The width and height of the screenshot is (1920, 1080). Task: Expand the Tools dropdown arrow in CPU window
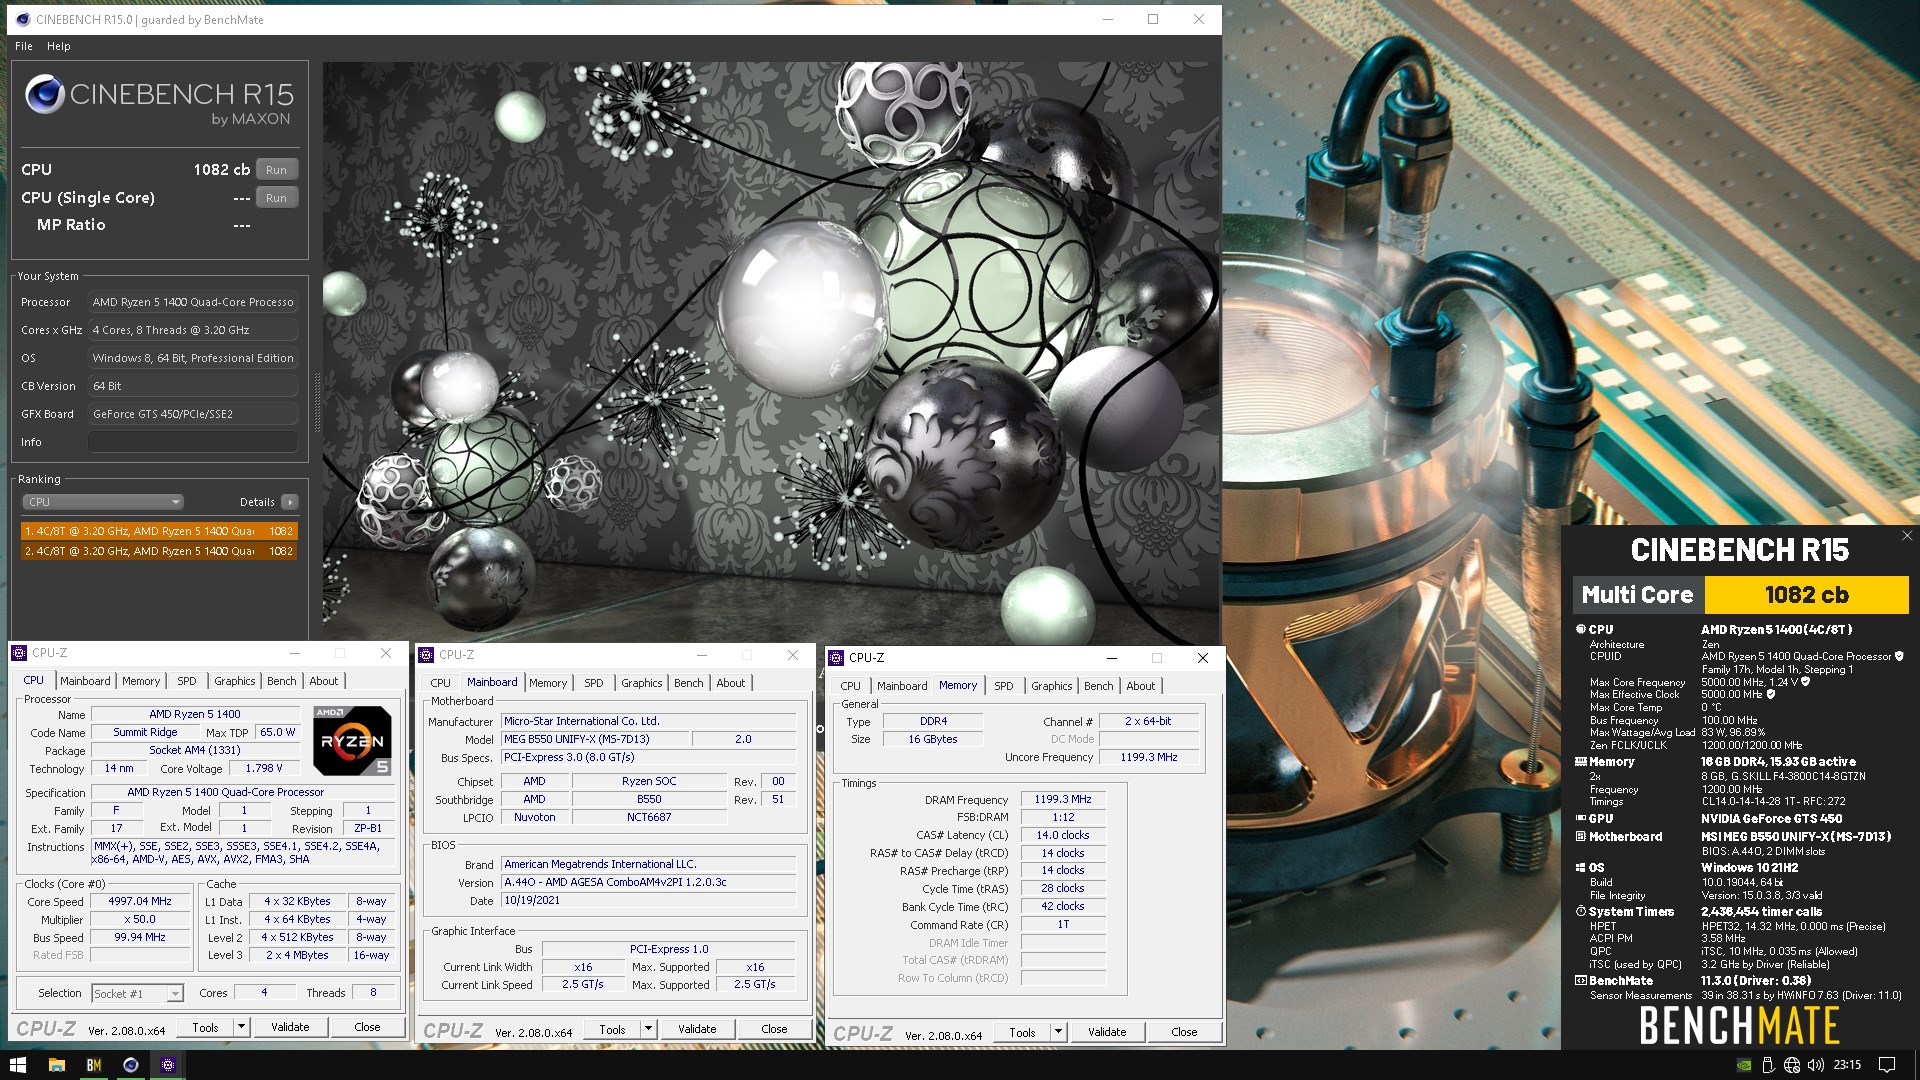click(241, 1027)
